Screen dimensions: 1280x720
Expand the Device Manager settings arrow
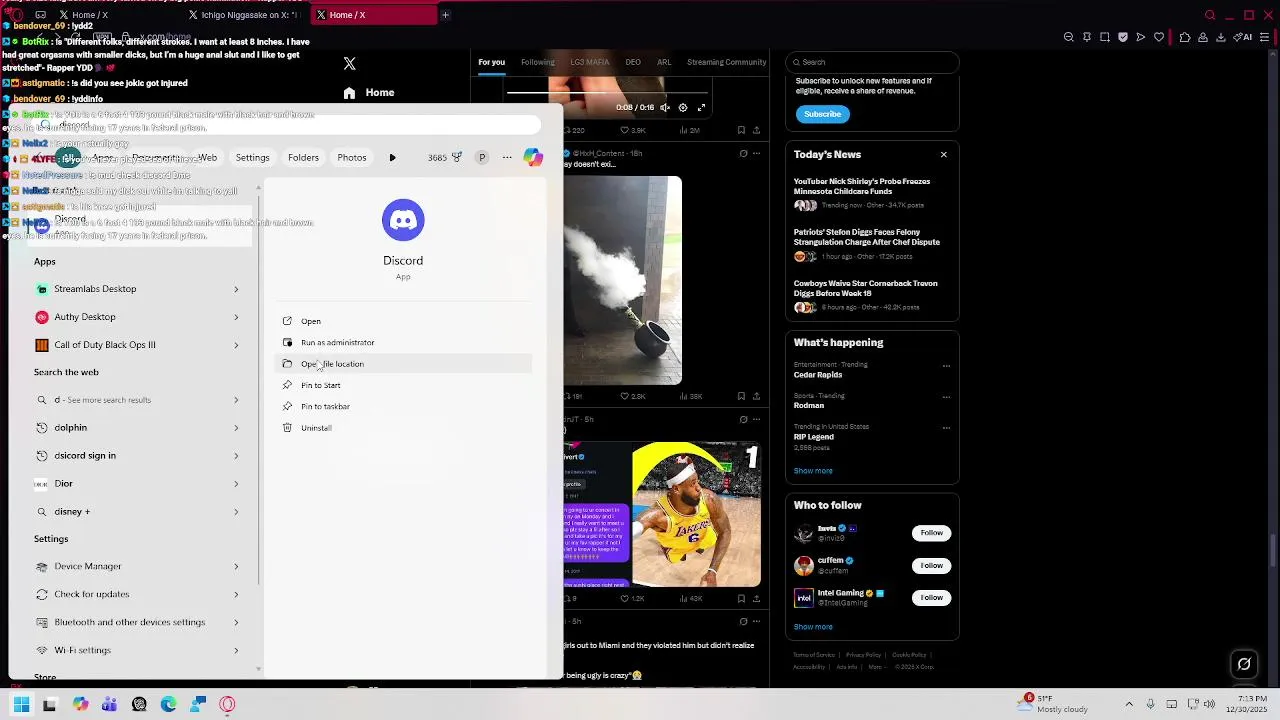236,566
